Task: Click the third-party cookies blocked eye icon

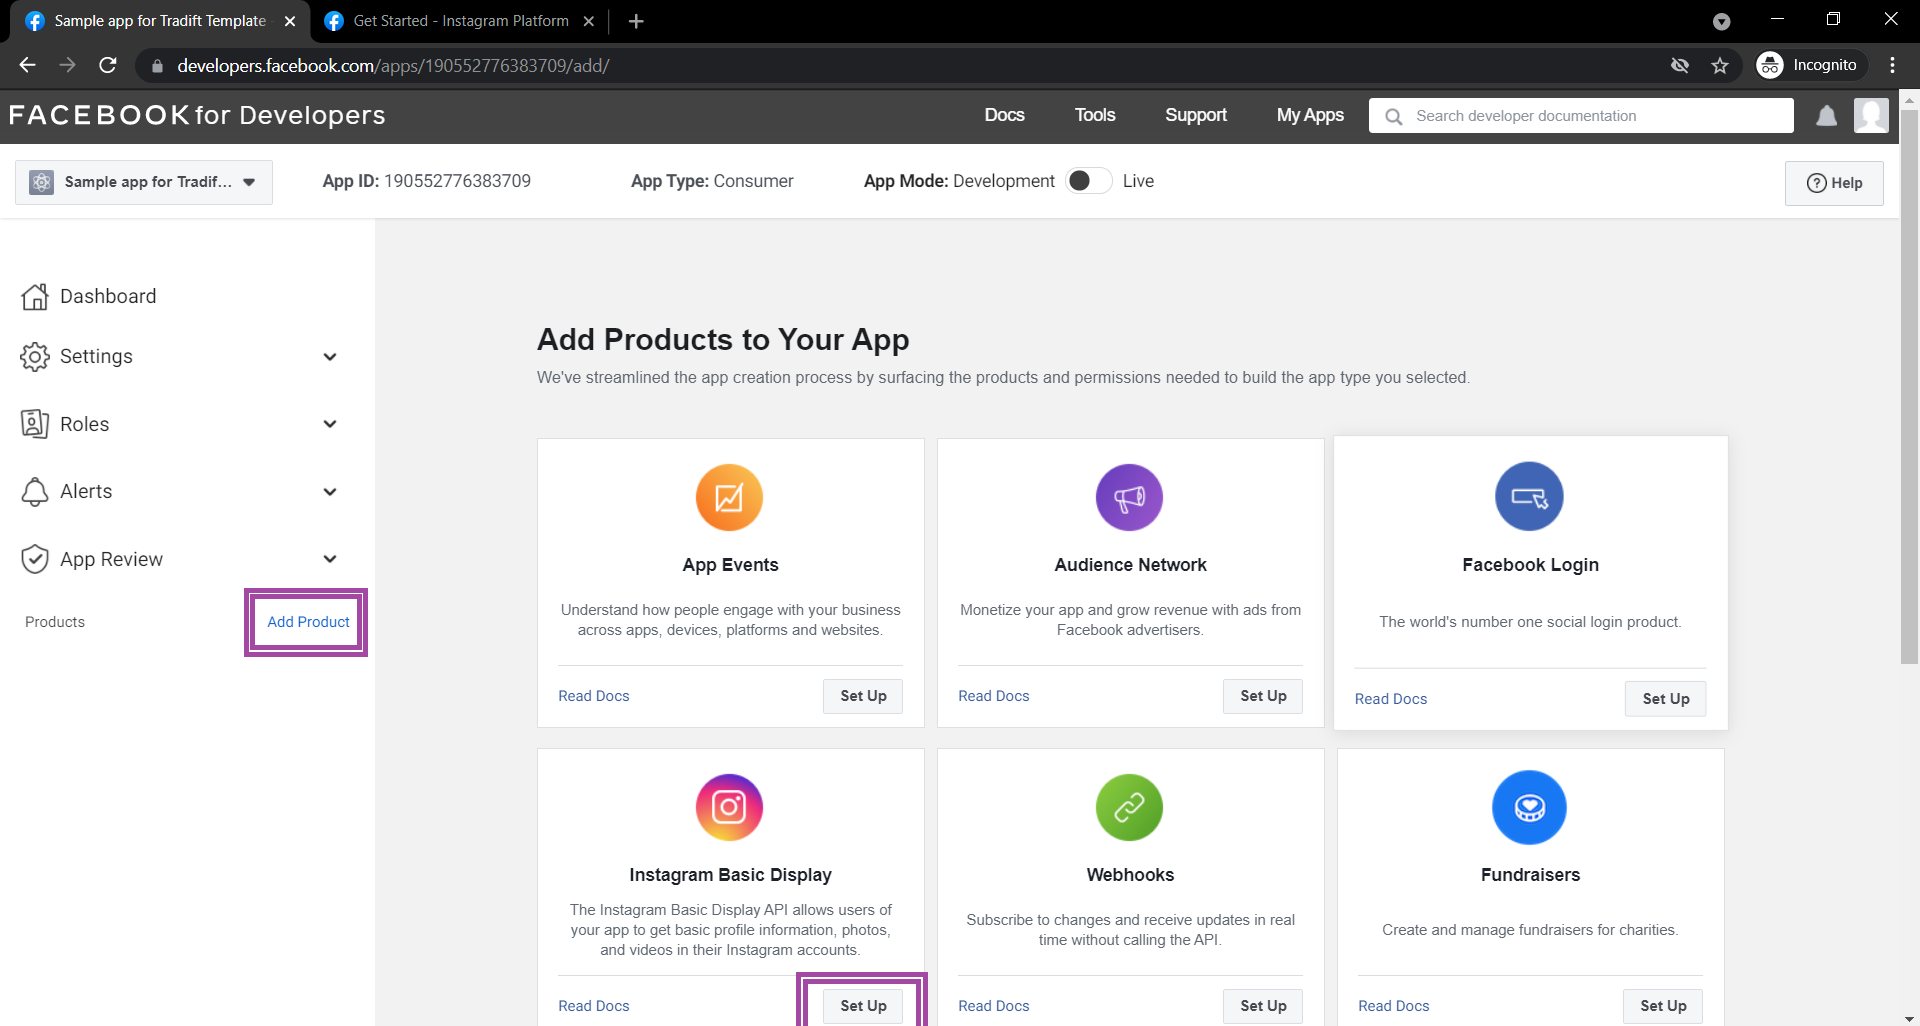Action: [x=1680, y=66]
